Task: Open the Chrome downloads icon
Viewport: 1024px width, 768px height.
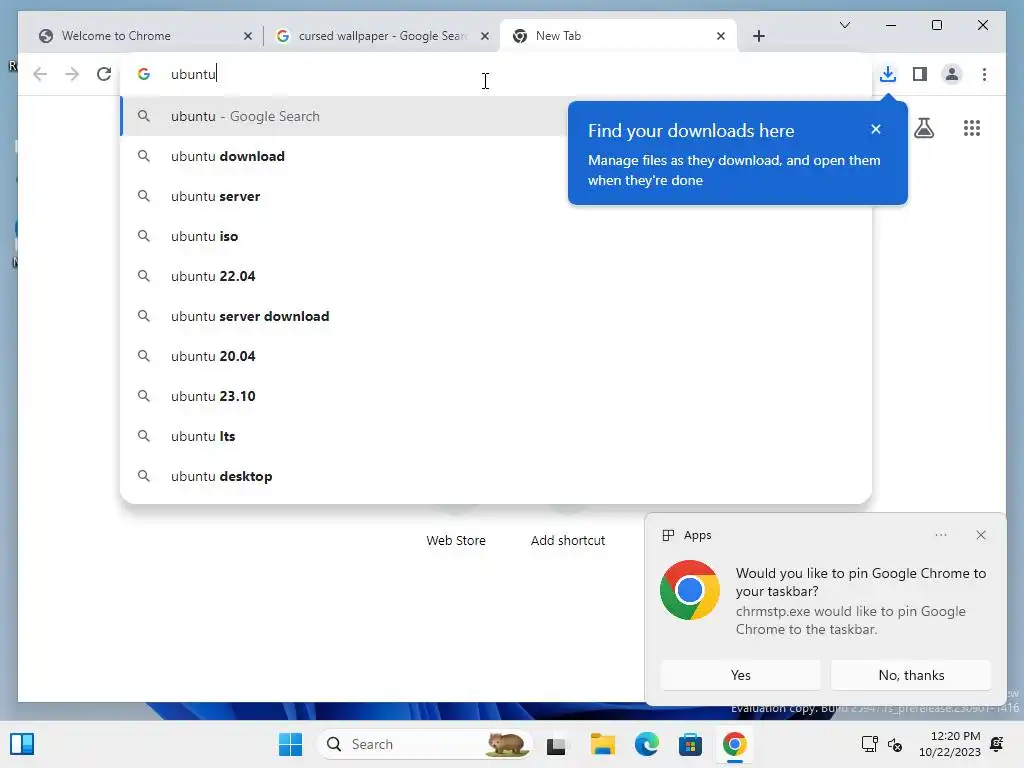Action: (888, 74)
